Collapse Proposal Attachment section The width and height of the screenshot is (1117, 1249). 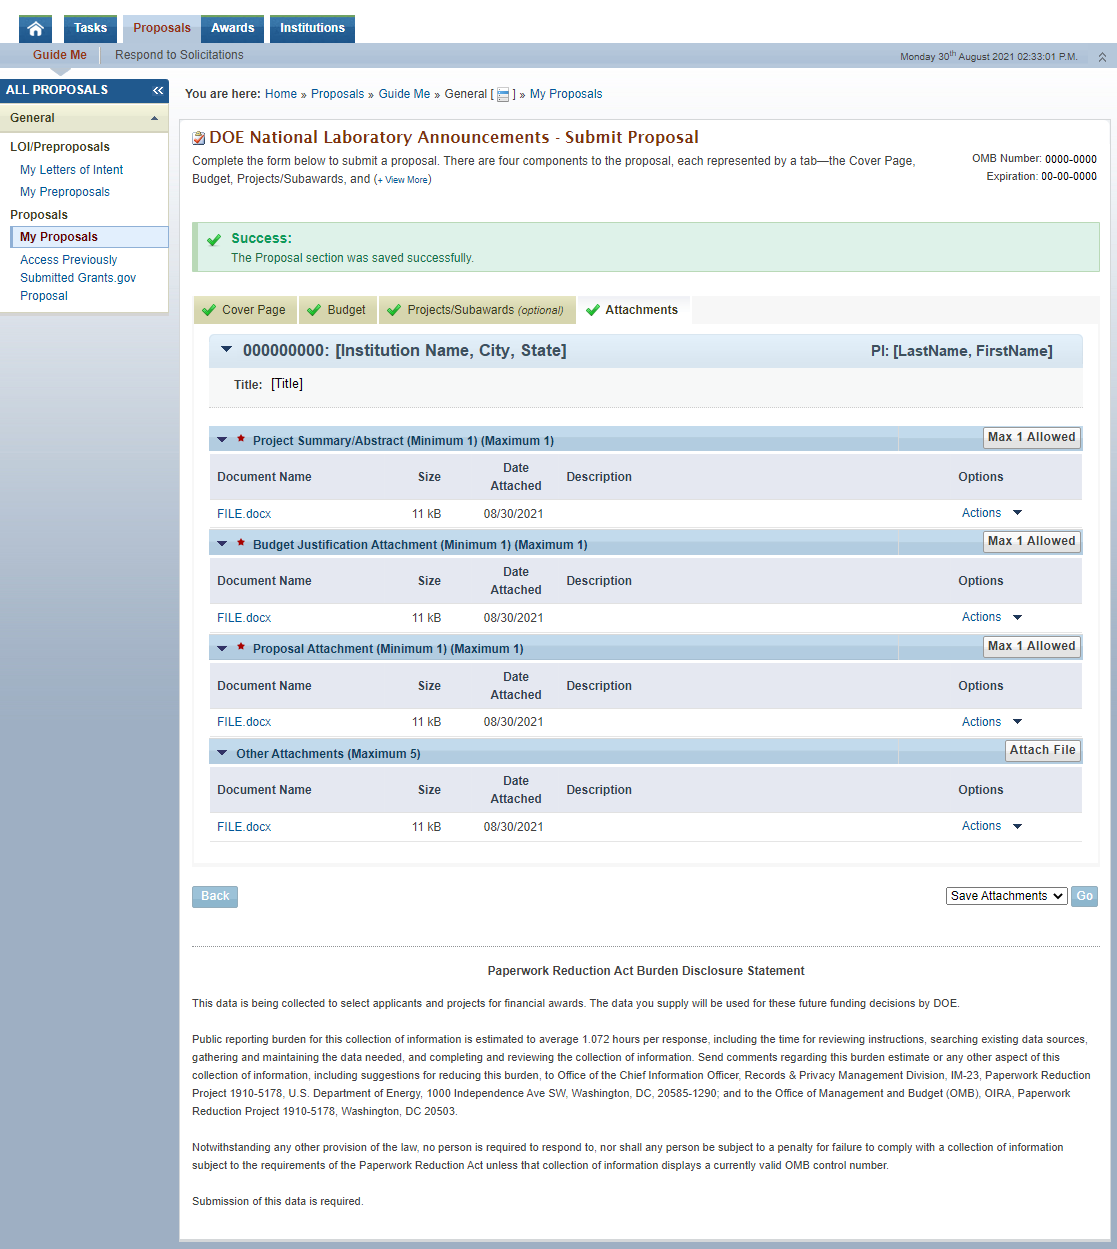[x=222, y=648]
